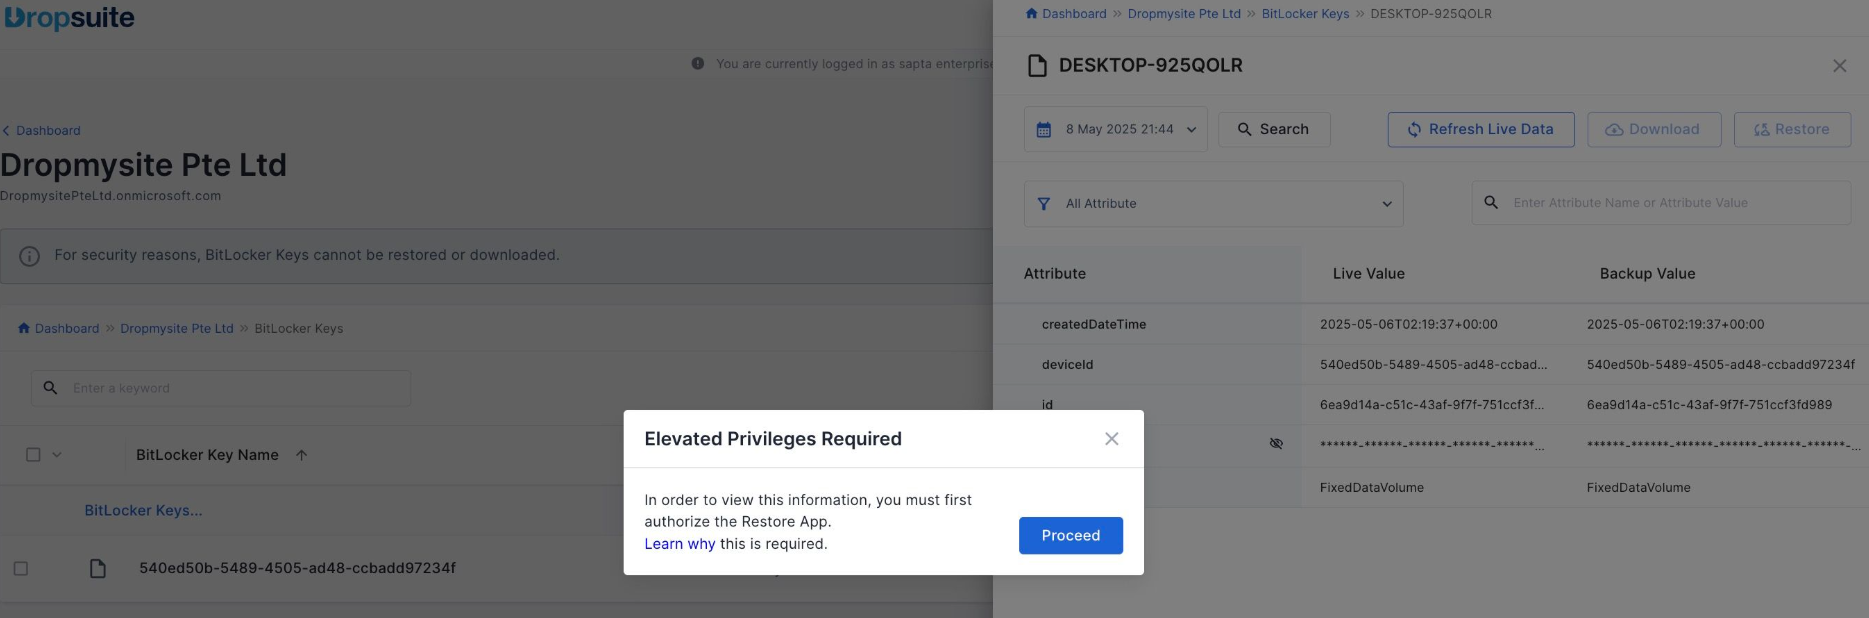1869x618 pixels.
Task: Open BitLocker Keys in panel breadcrumb
Action: tap(1305, 14)
